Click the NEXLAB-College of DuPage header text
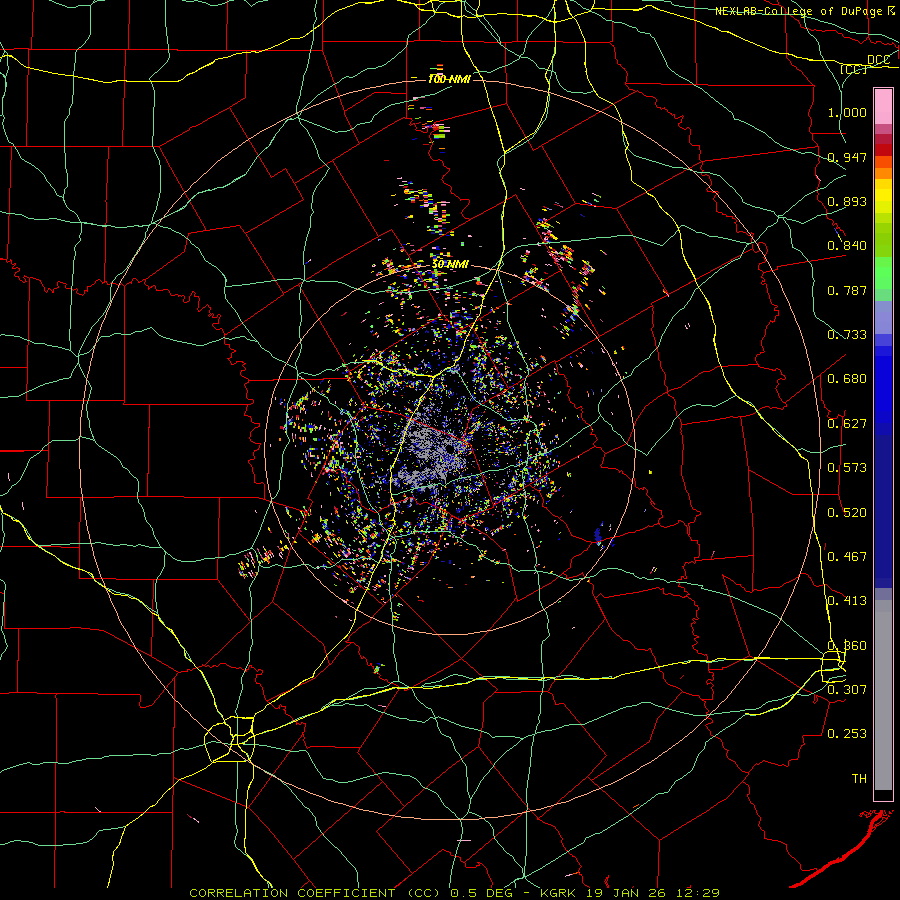This screenshot has height=900, width=900. pyautogui.click(x=798, y=11)
